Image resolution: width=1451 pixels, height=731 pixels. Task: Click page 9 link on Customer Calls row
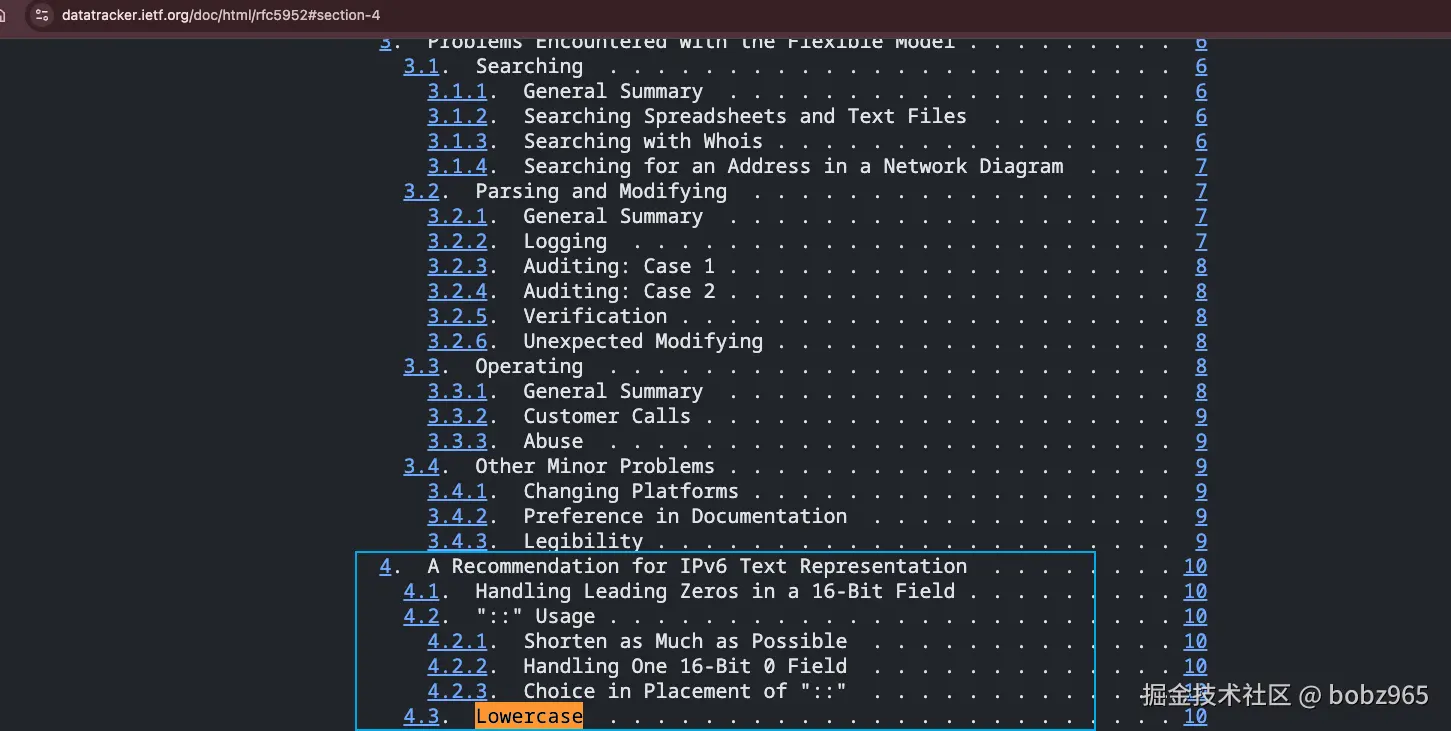coord(1201,417)
